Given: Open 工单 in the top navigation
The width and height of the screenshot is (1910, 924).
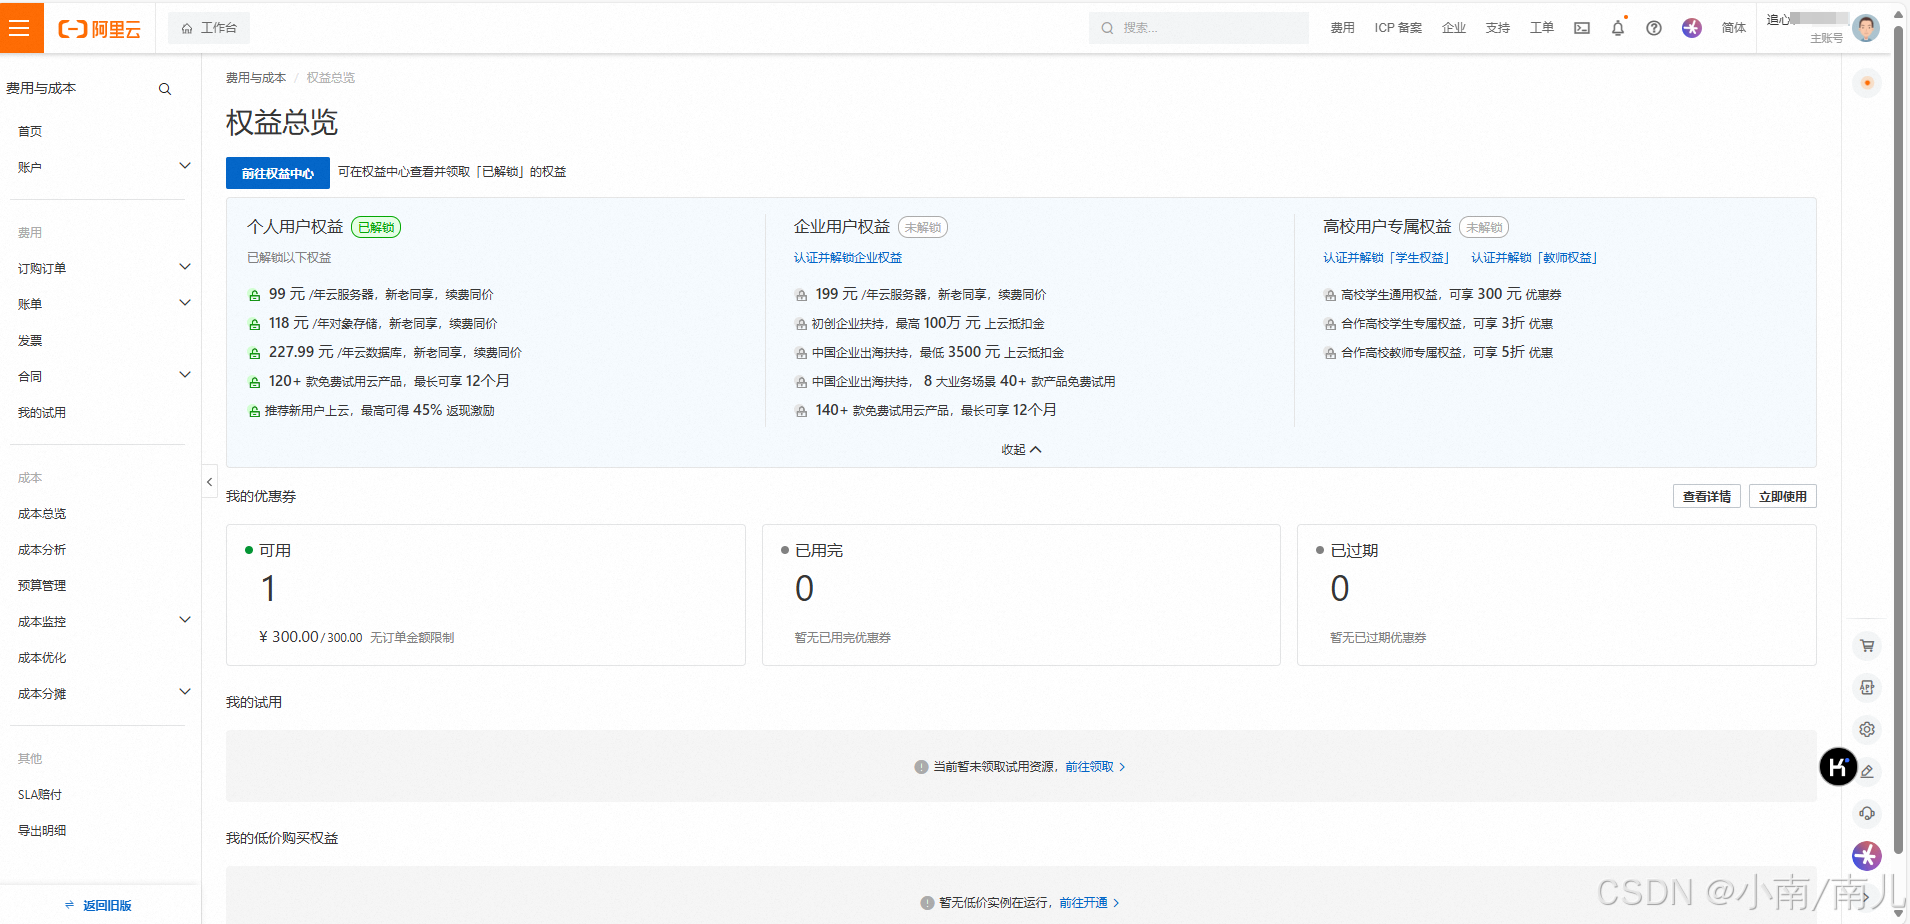Looking at the screenshot, I should 1542,28.
